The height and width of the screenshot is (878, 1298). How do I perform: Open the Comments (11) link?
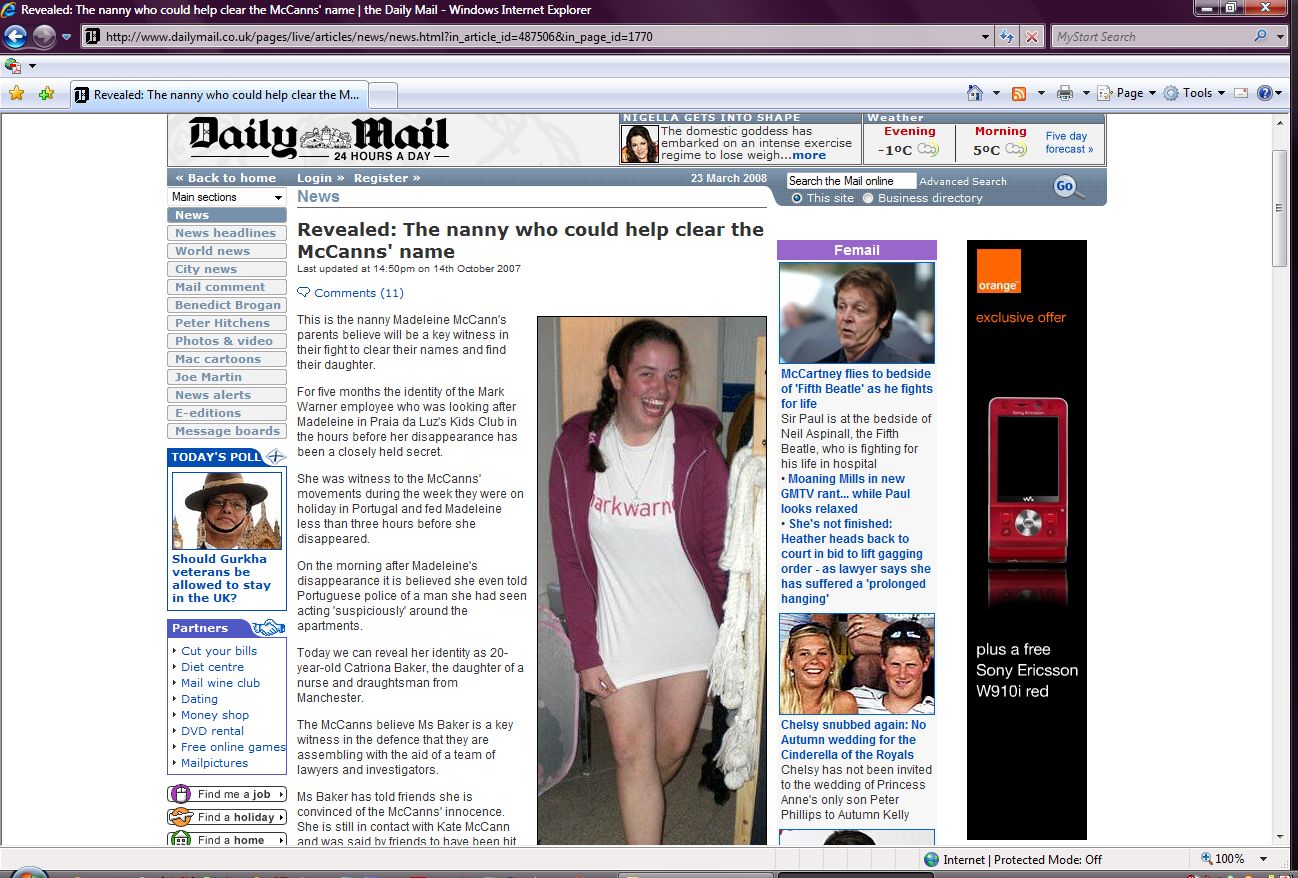[x=358, y=293]
